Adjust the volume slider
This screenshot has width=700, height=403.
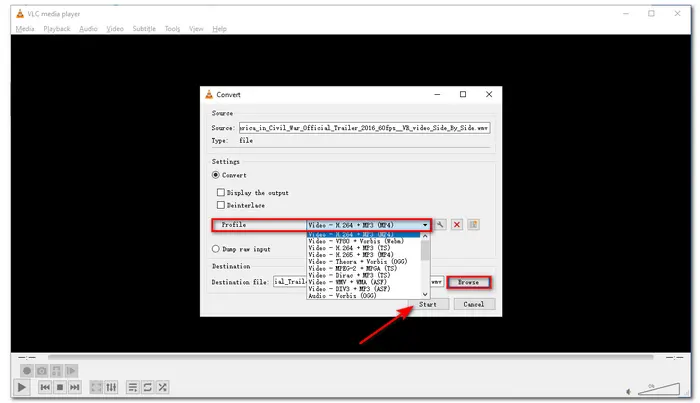659,389
